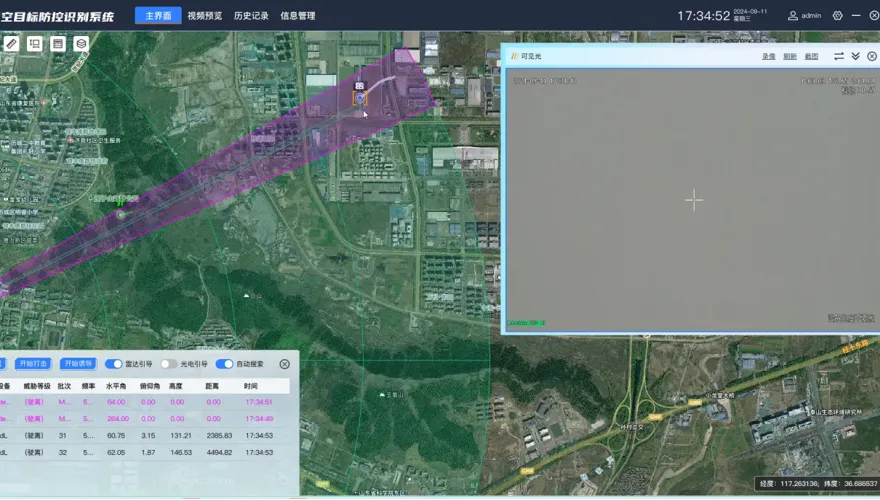Click batch number 32 cell
Image resolution: width=880 pixels, height=500 pixels.
[62, 452]
